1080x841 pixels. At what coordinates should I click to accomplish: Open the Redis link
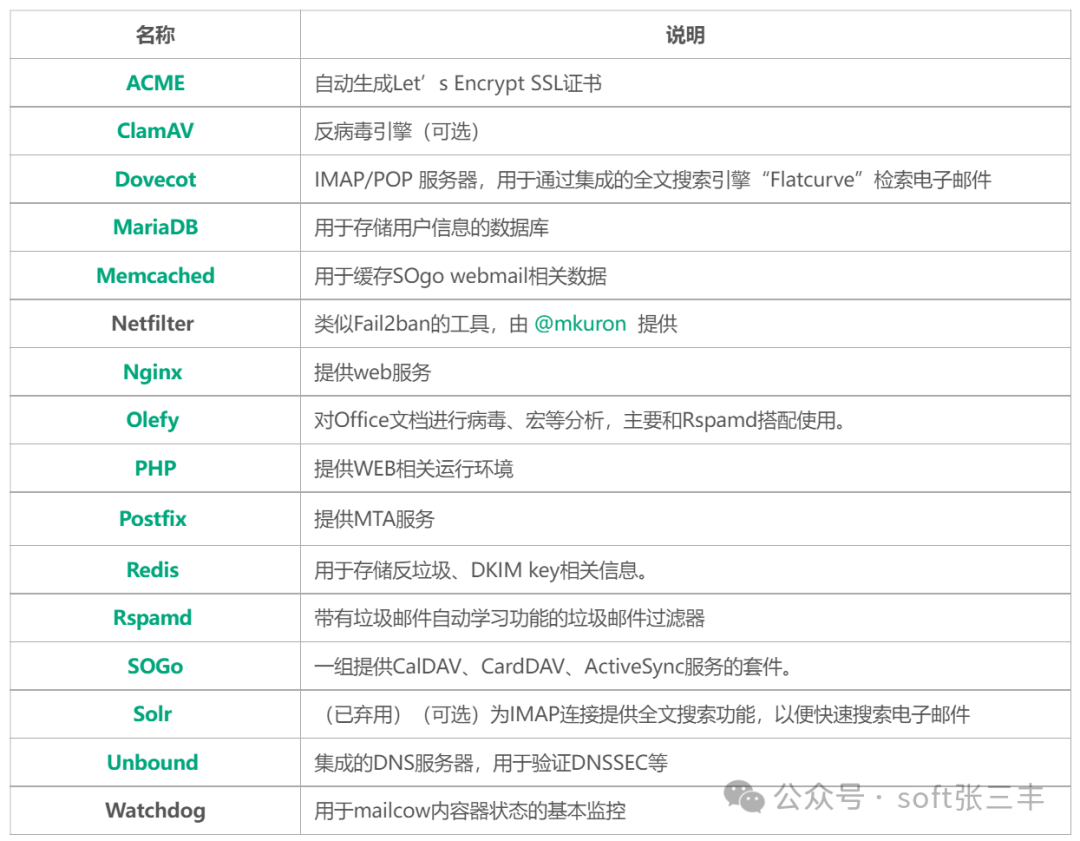coord(152,570)
